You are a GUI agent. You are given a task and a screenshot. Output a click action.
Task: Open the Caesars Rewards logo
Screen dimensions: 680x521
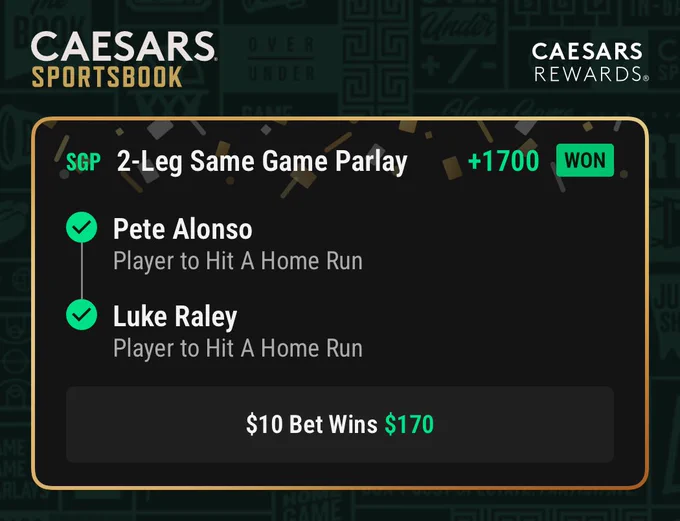coord(590,62)
